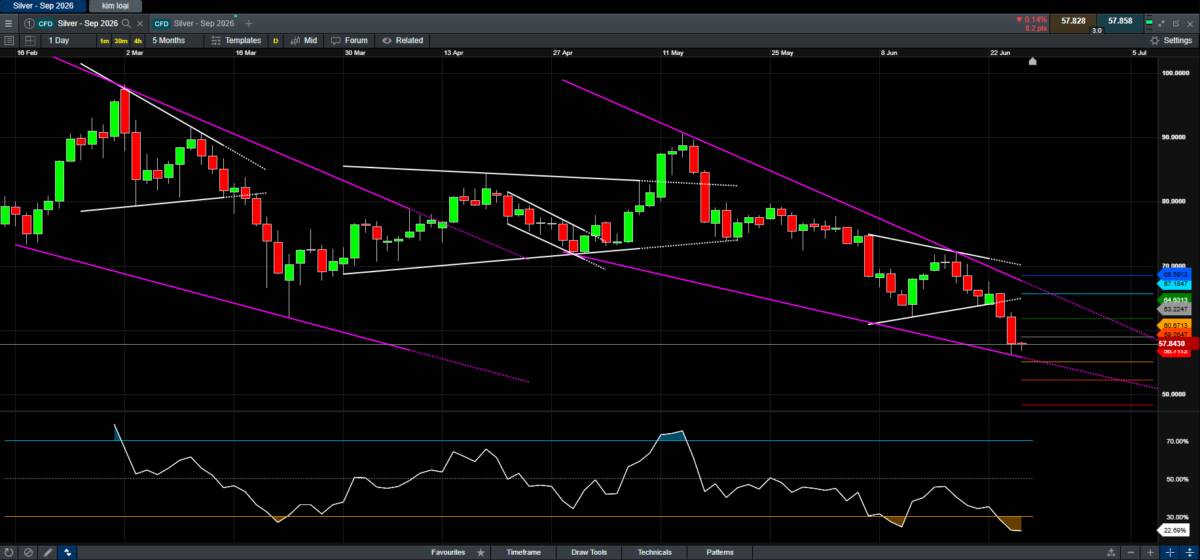
Task: Open the Mid price type selector
Action: (303, 40)
